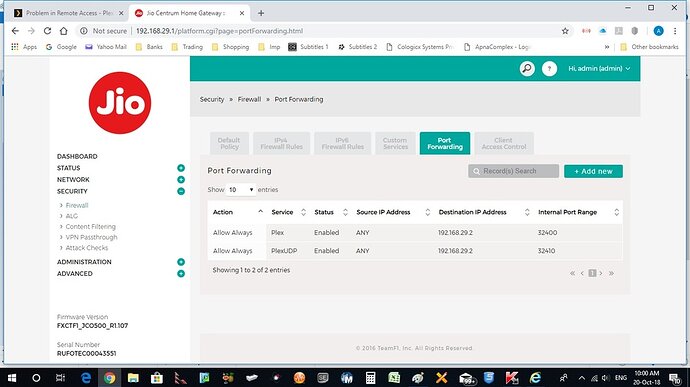
Task: Open the Show entries count dropdown
Action: [241, 190]
